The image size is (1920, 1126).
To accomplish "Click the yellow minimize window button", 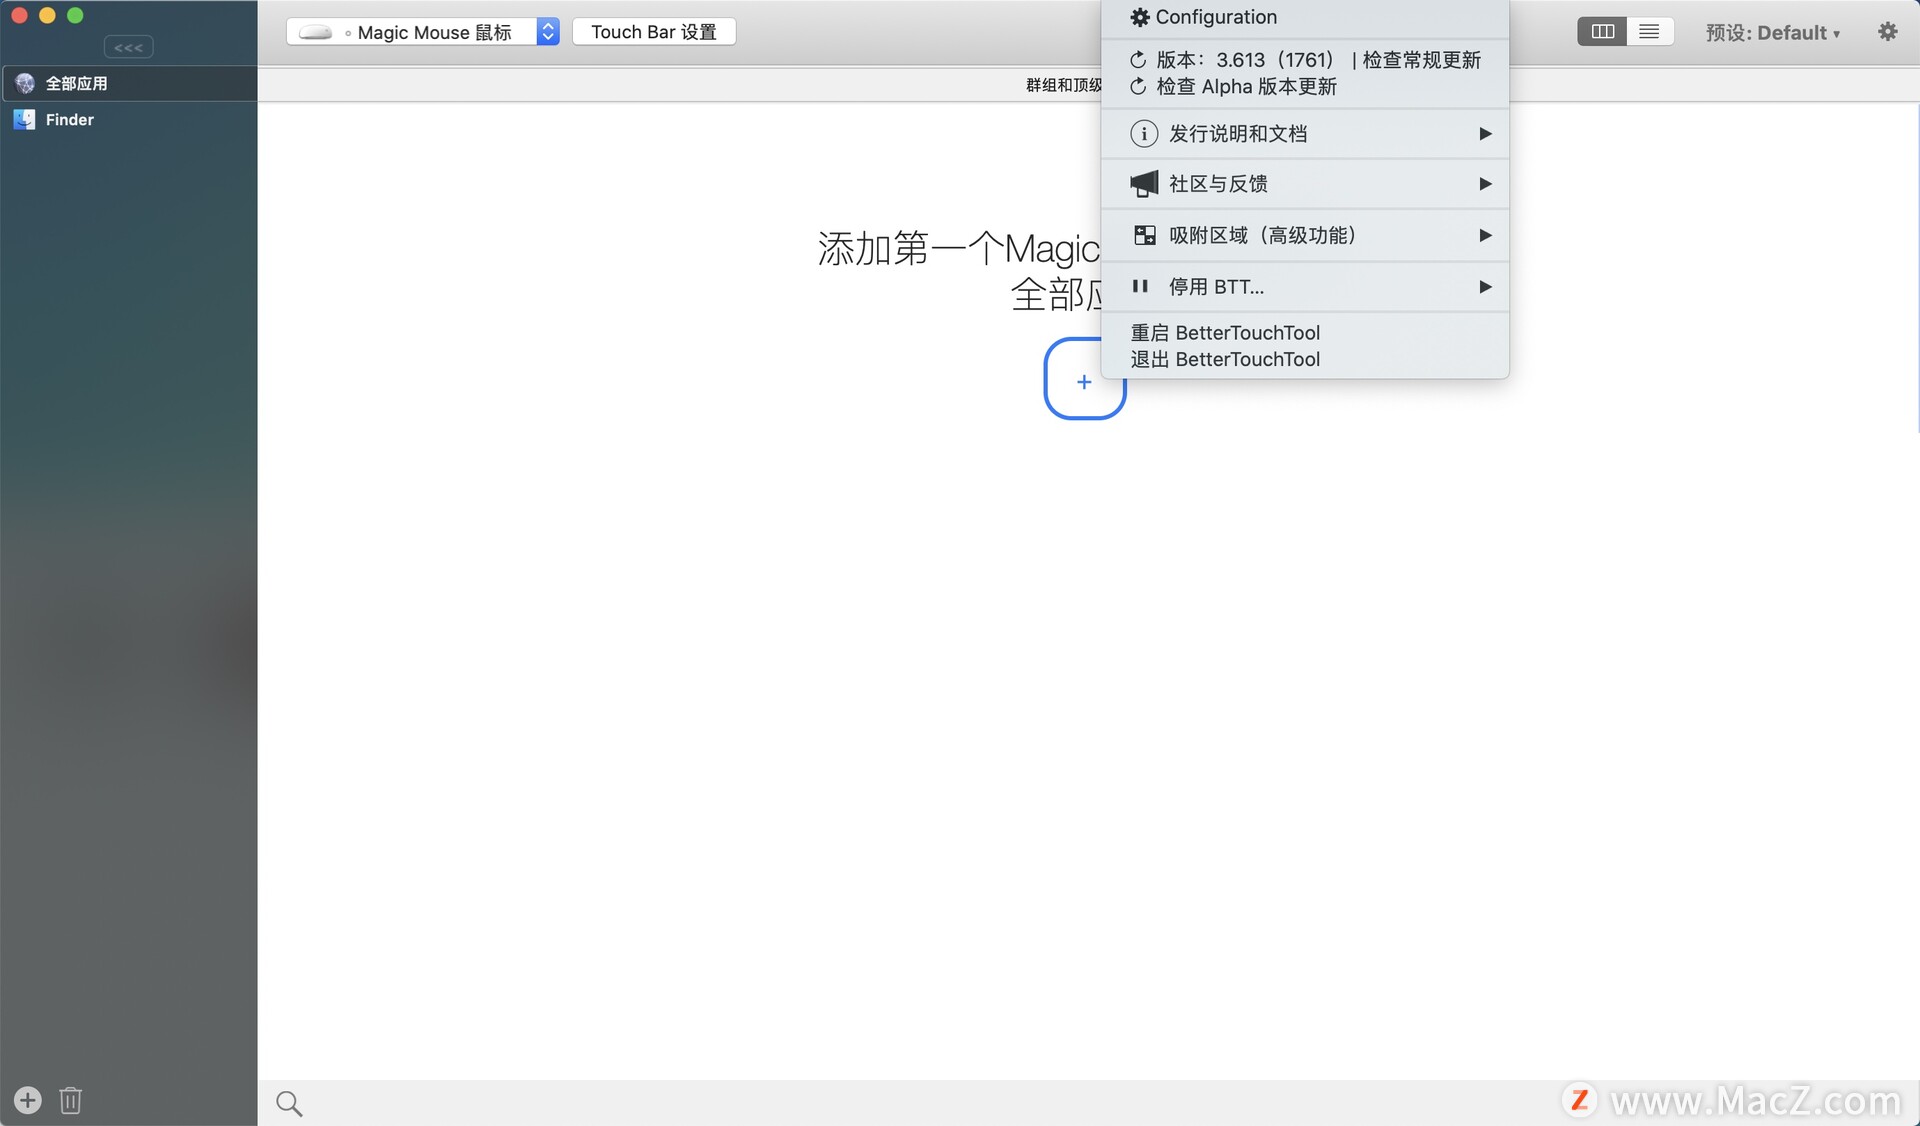I will pos(47,15).
